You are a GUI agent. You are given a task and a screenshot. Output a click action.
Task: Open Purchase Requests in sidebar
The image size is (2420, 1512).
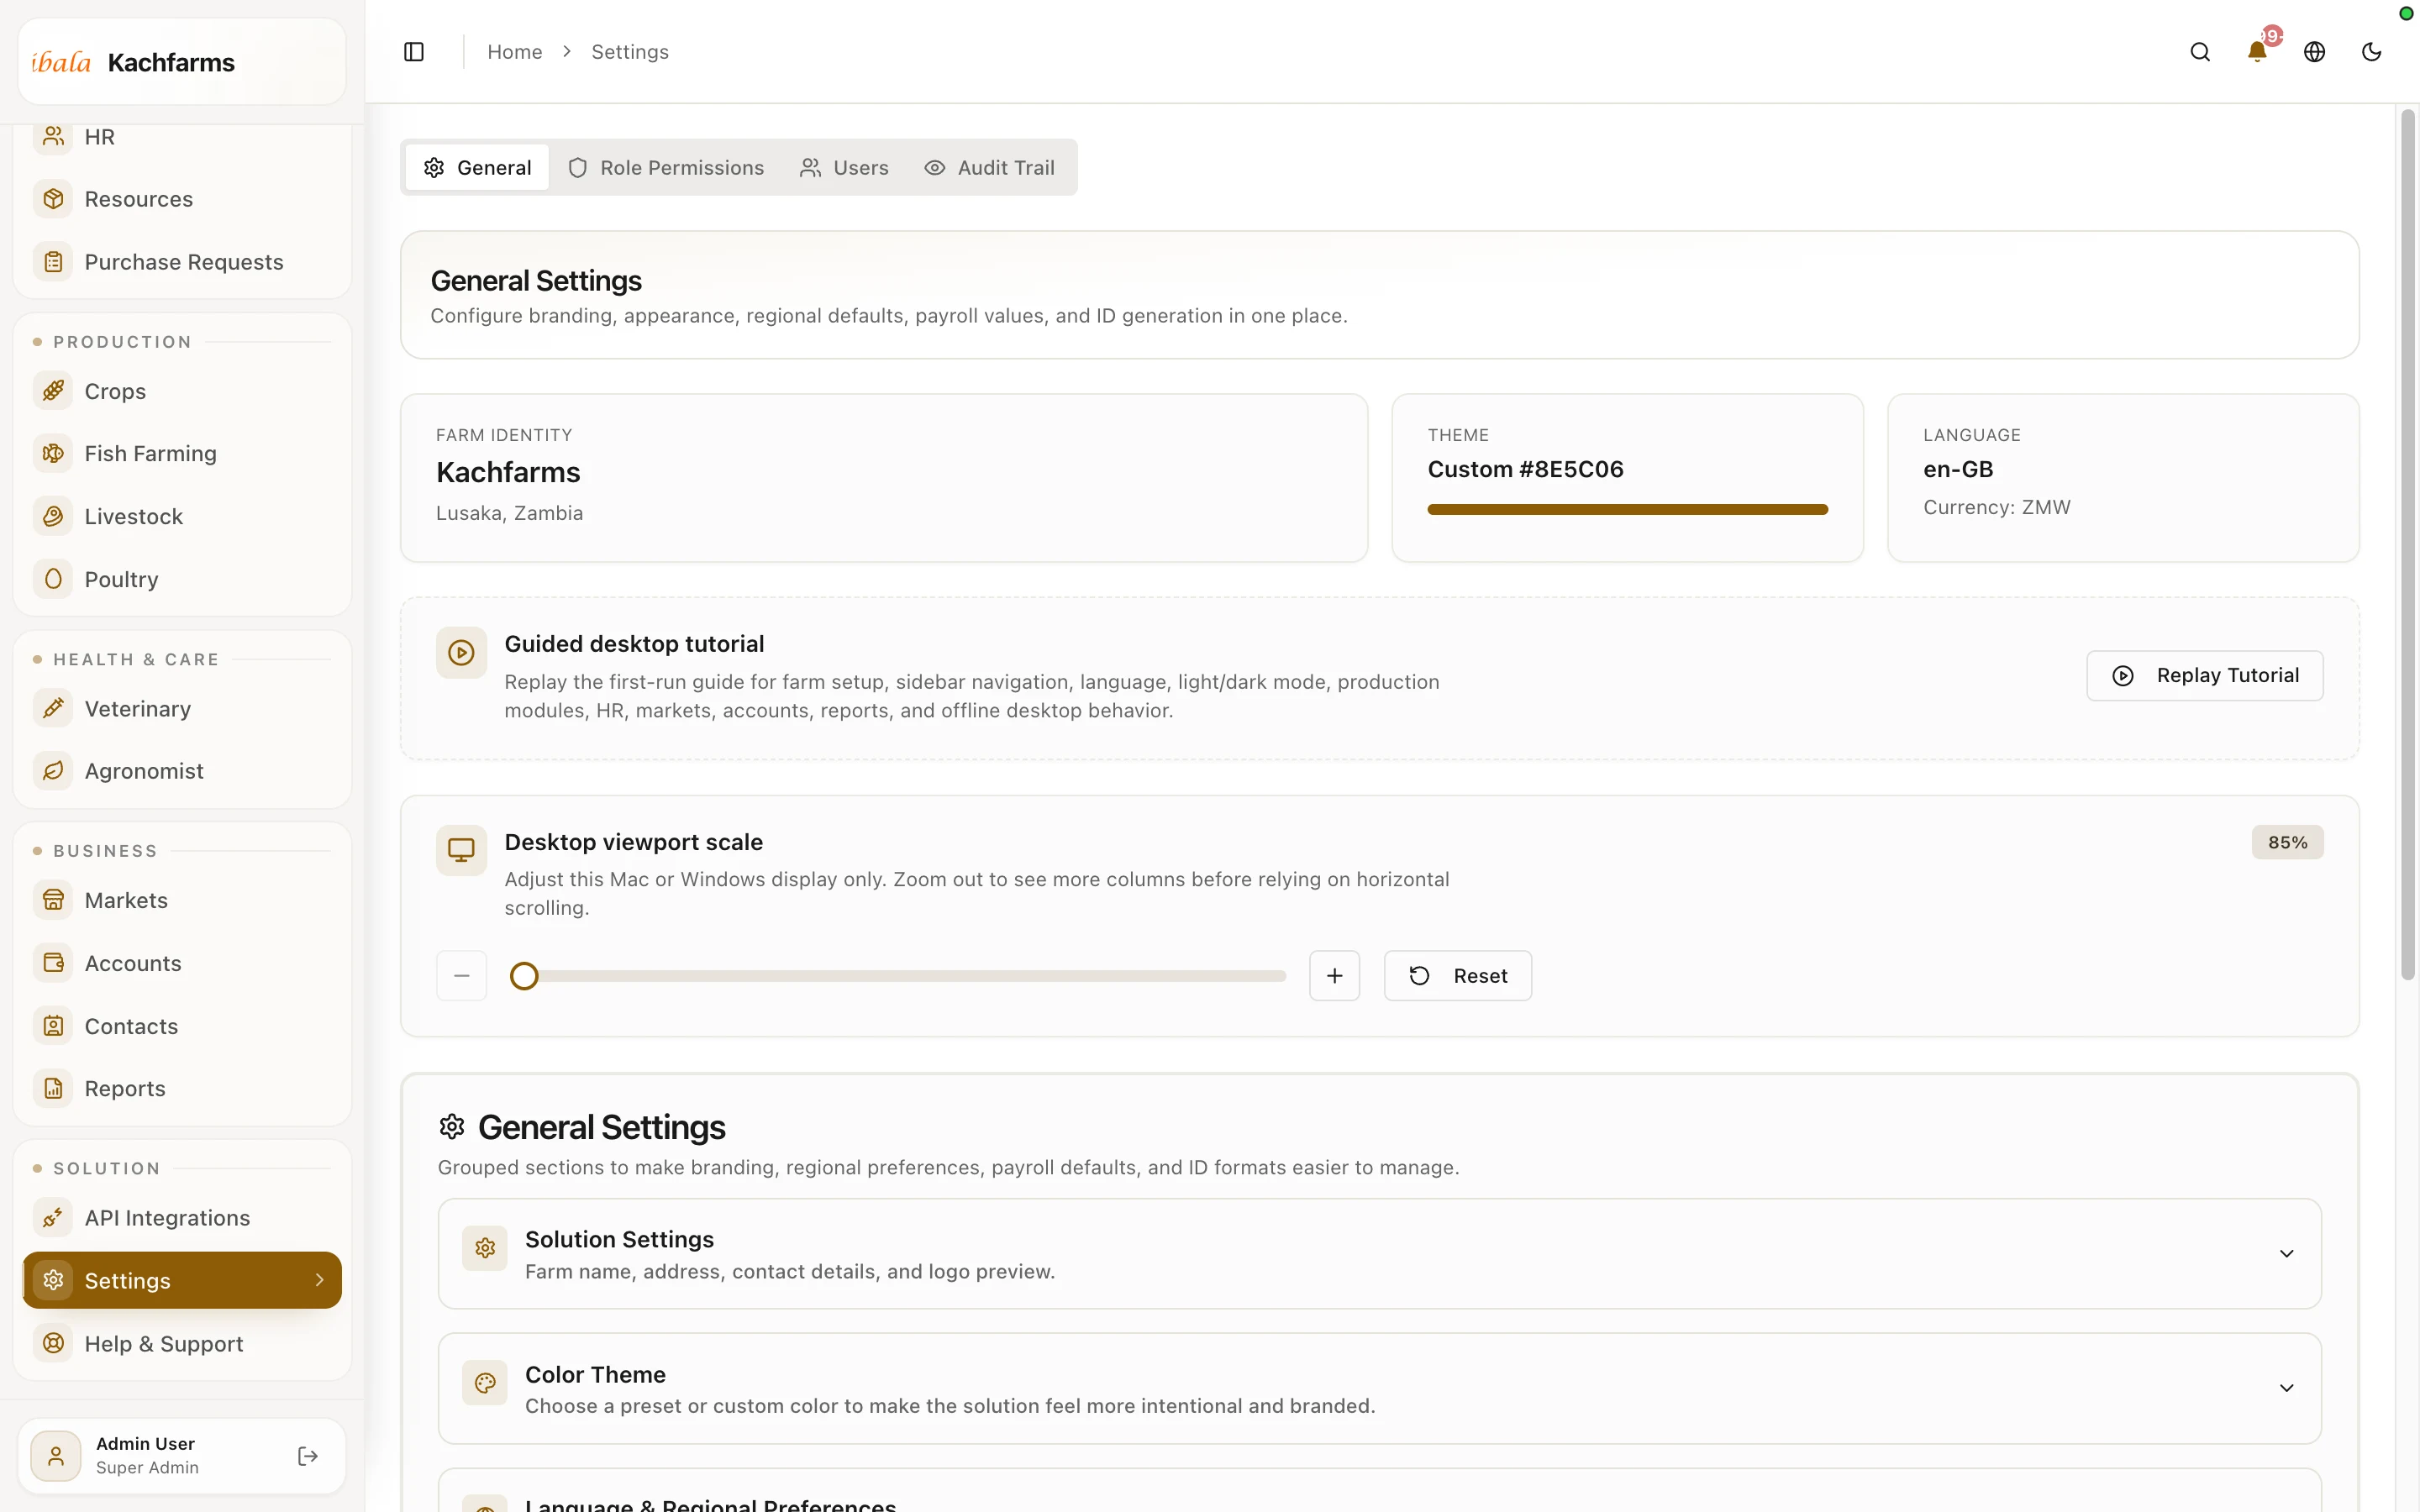182,262
